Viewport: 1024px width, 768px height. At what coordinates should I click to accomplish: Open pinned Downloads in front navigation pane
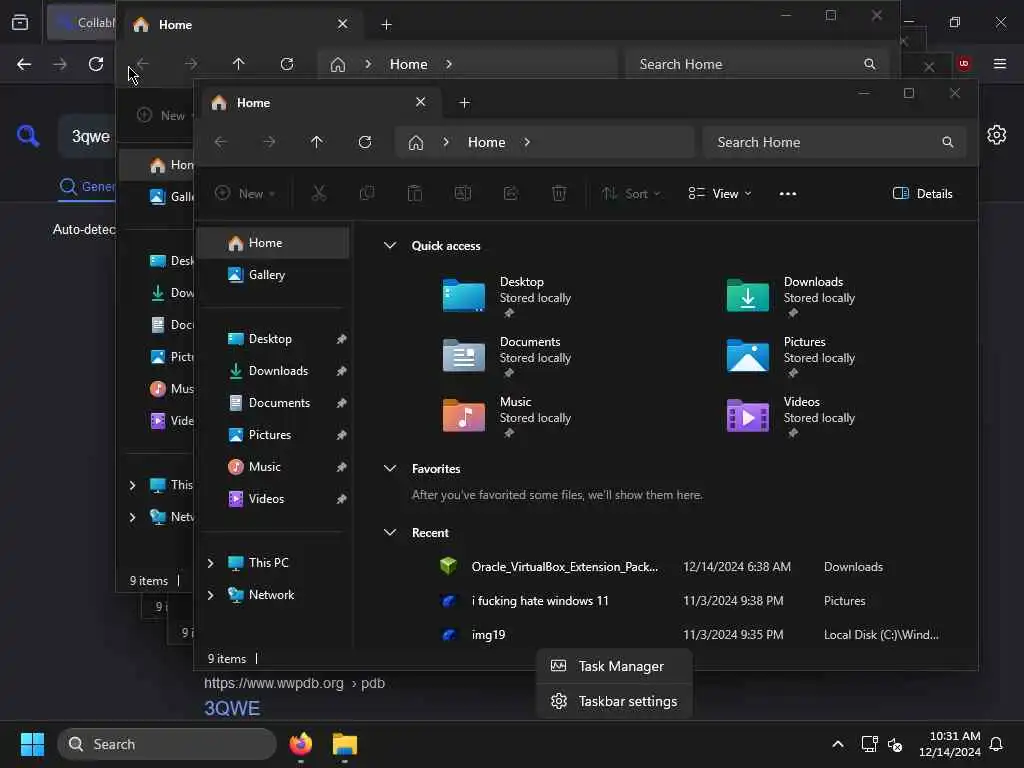272,371
